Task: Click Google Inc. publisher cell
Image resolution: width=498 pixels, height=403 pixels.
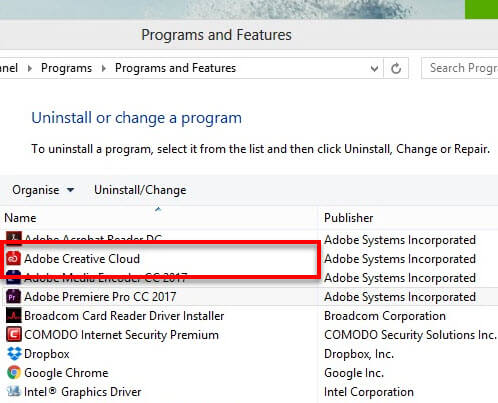Action: [x=354, y=373]
